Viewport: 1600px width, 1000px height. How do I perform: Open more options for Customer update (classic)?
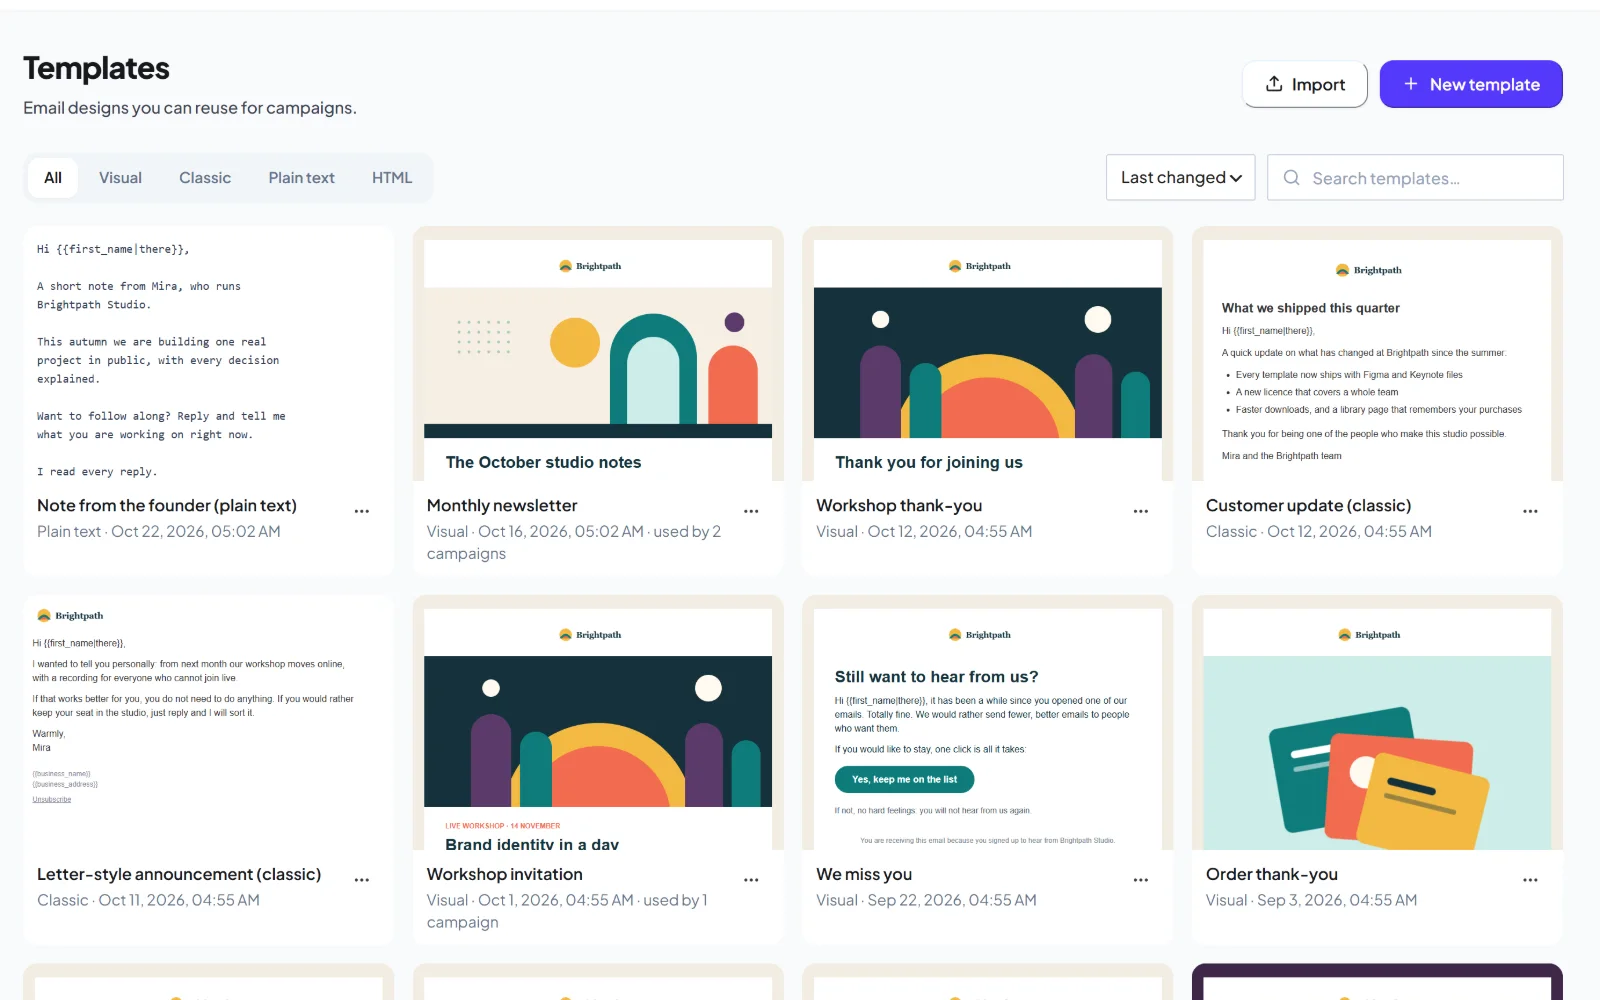coord(1530,511)
